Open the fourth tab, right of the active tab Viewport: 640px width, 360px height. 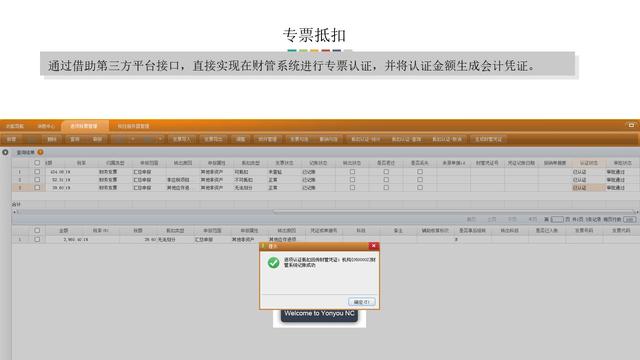tap(133, 126)
